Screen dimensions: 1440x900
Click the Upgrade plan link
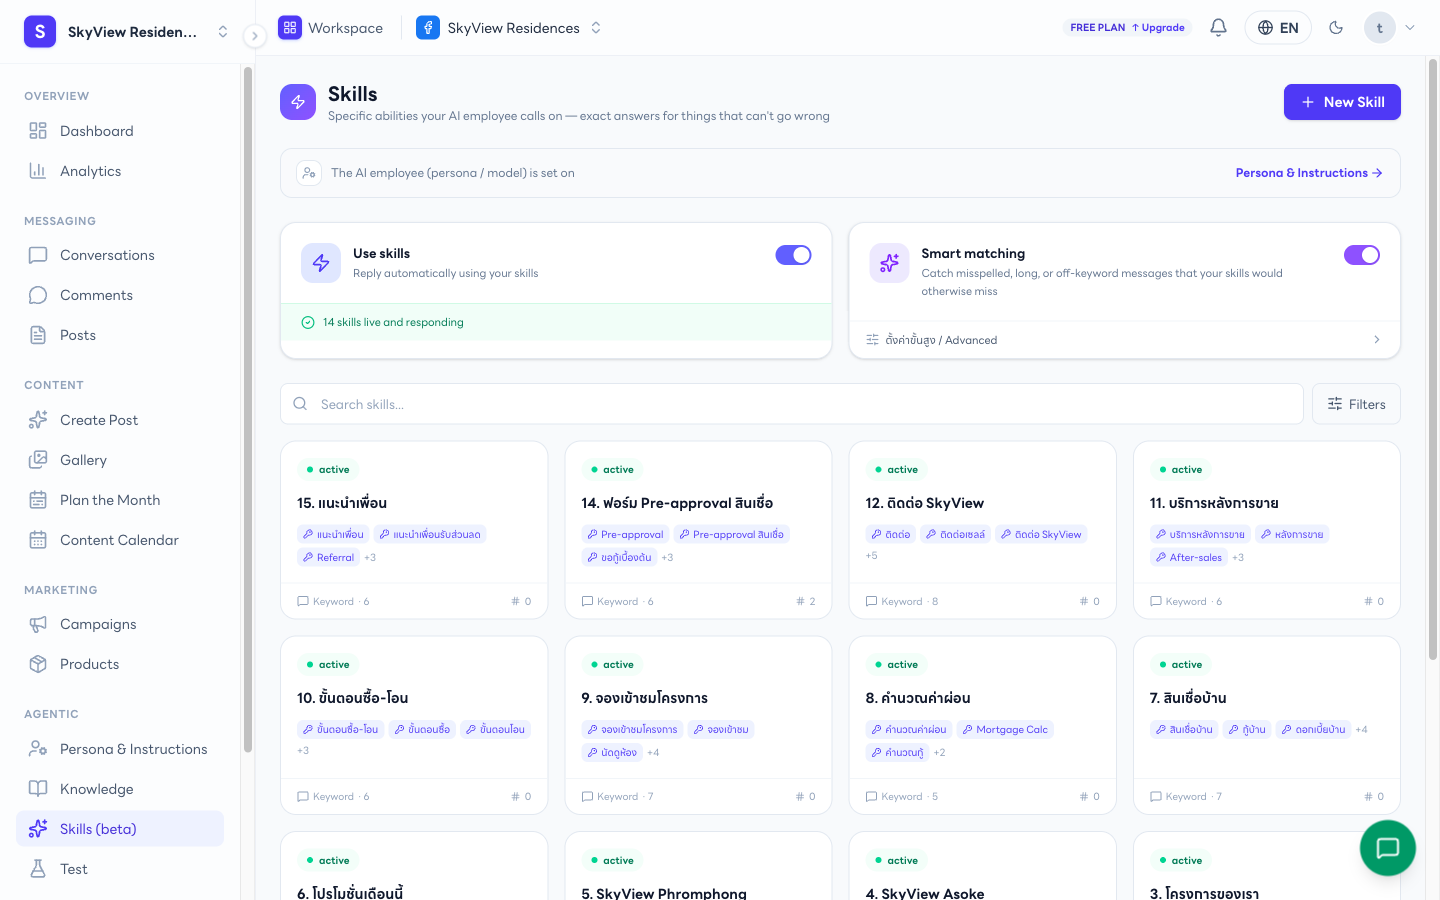click(1158, 28)
